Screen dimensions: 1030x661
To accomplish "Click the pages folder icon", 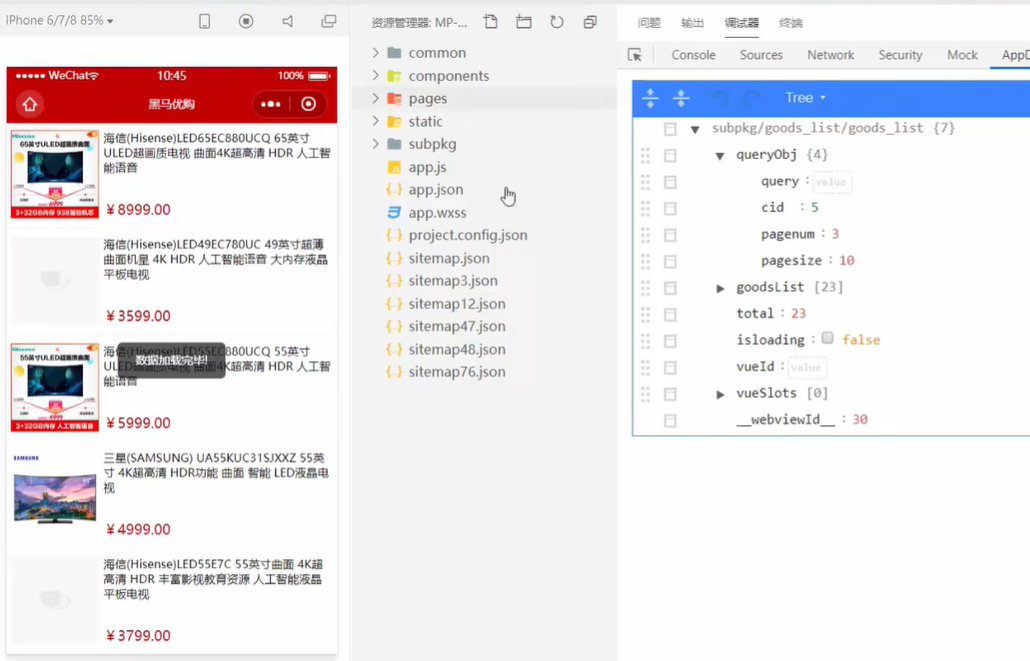I will (394, 99).
